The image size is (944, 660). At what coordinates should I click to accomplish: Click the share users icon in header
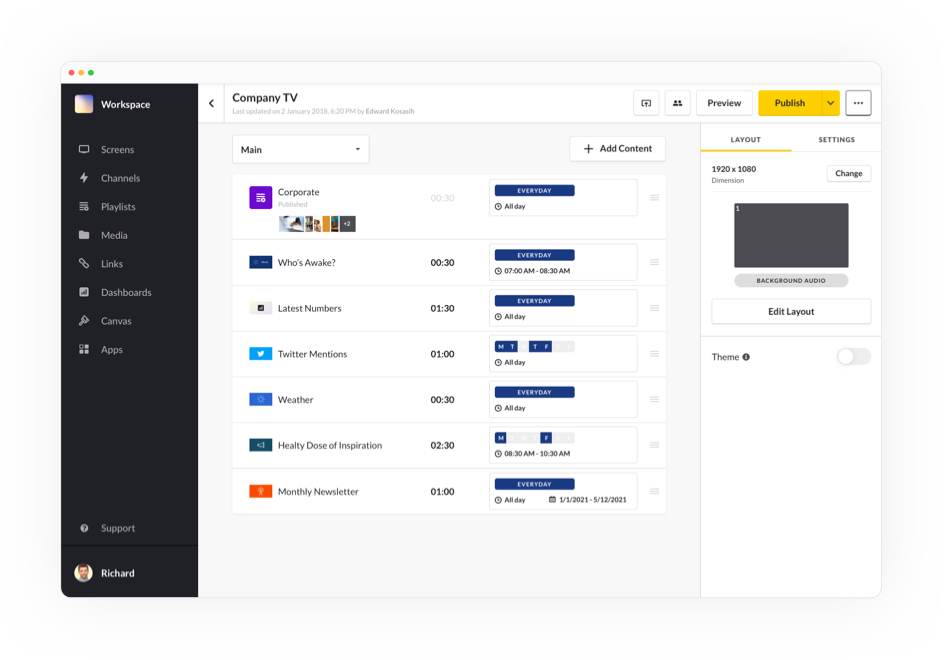tap(677, 103)
